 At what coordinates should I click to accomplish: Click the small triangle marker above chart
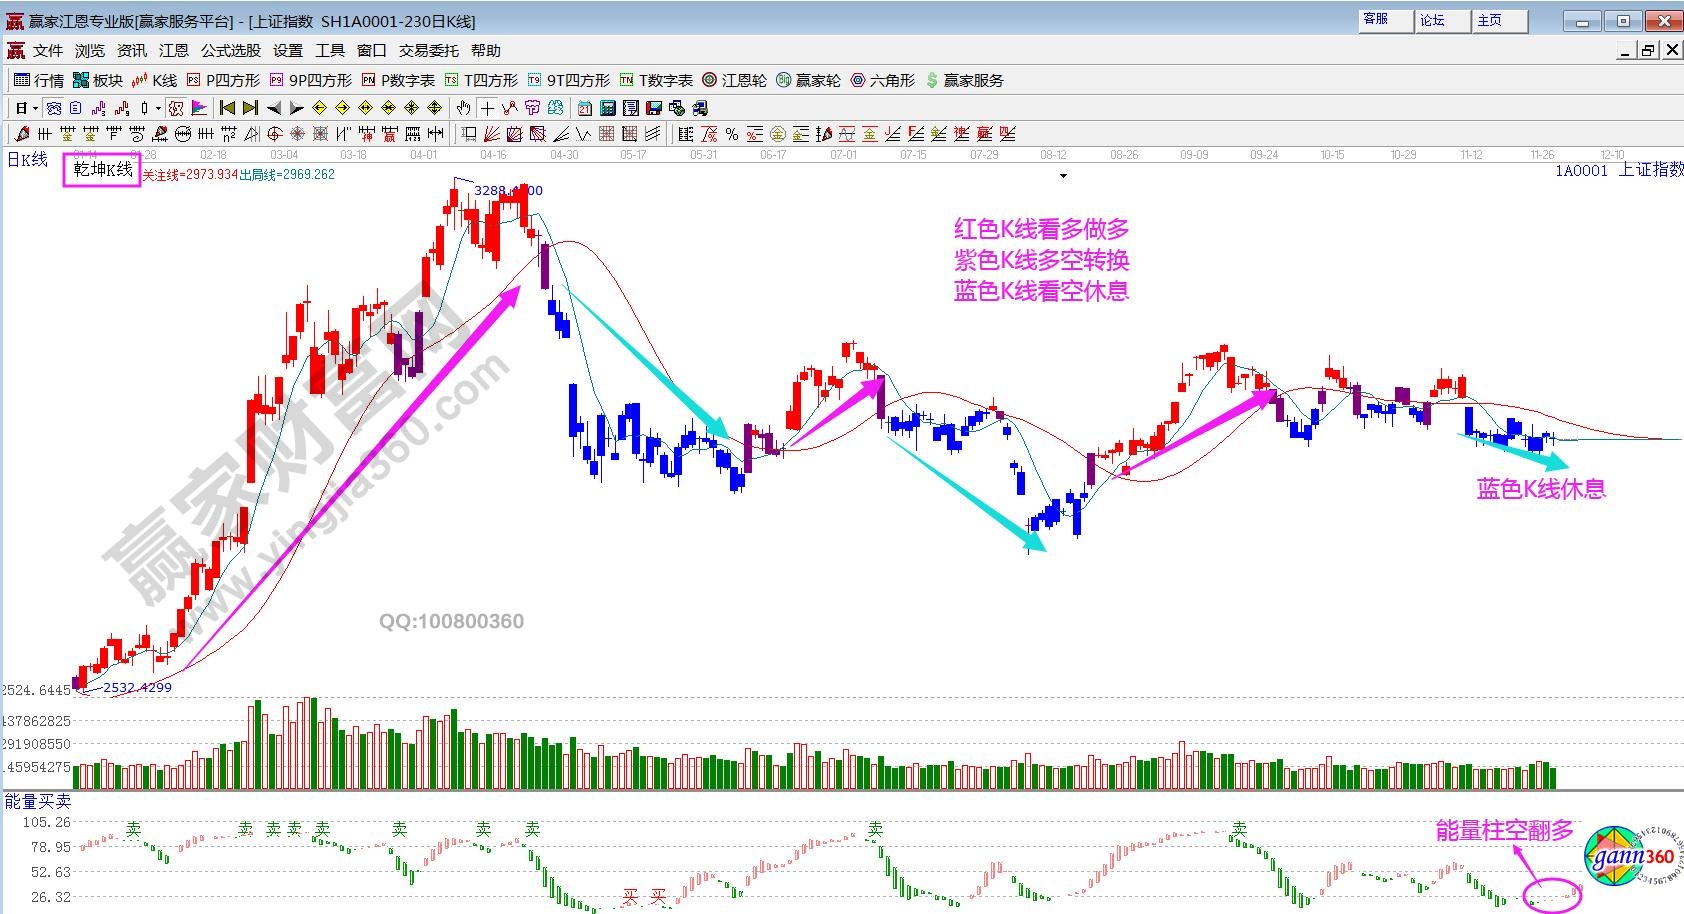tap(1063, 176)
